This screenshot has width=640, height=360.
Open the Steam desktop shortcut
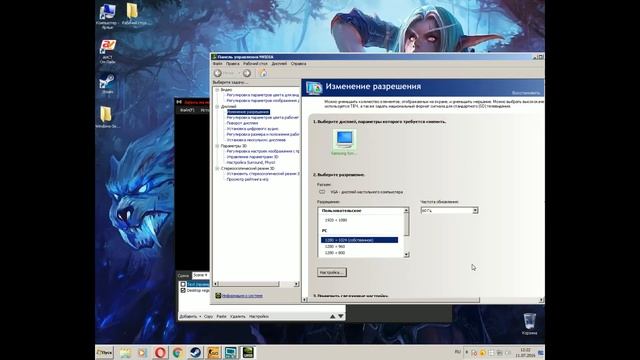(107, 84)
